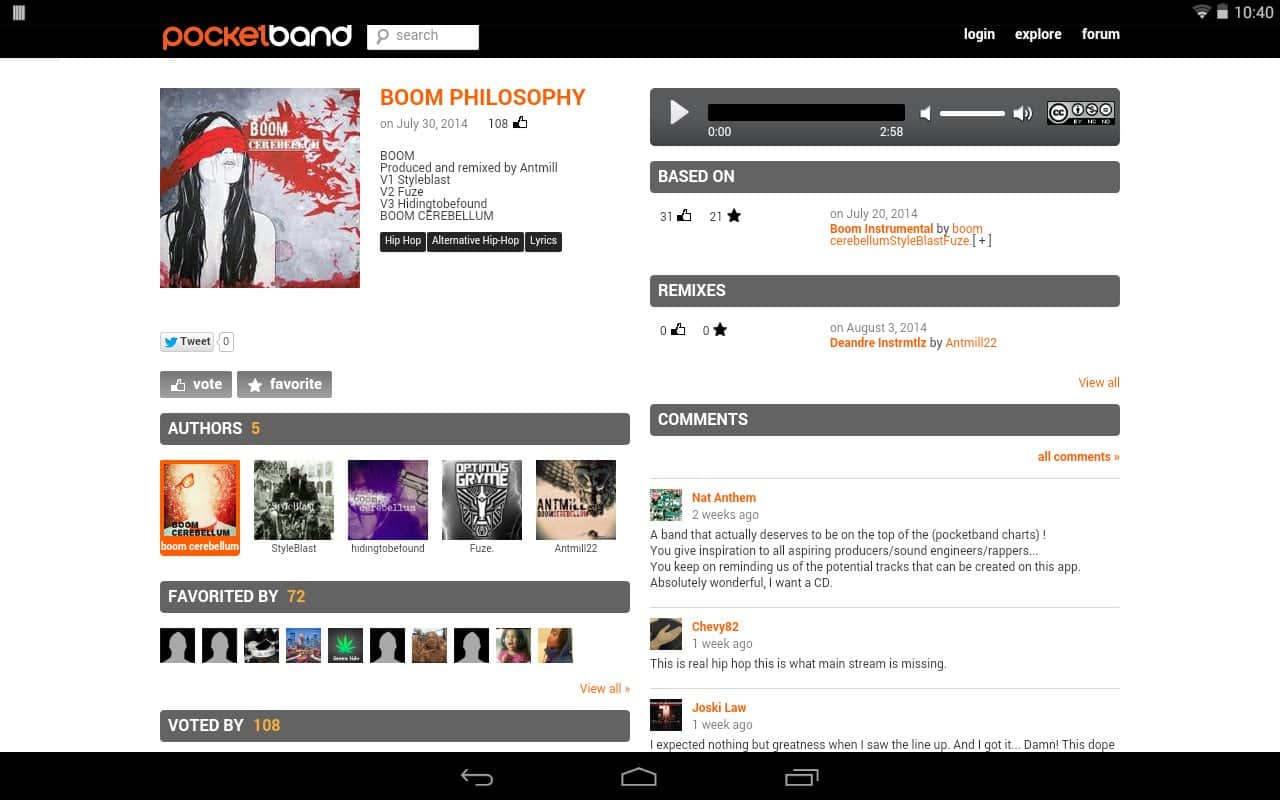Click the thumbs-up icon next to 108
Image resolution: width=1280 pixels, height=800 pixels.
click(x=520, y=123)
